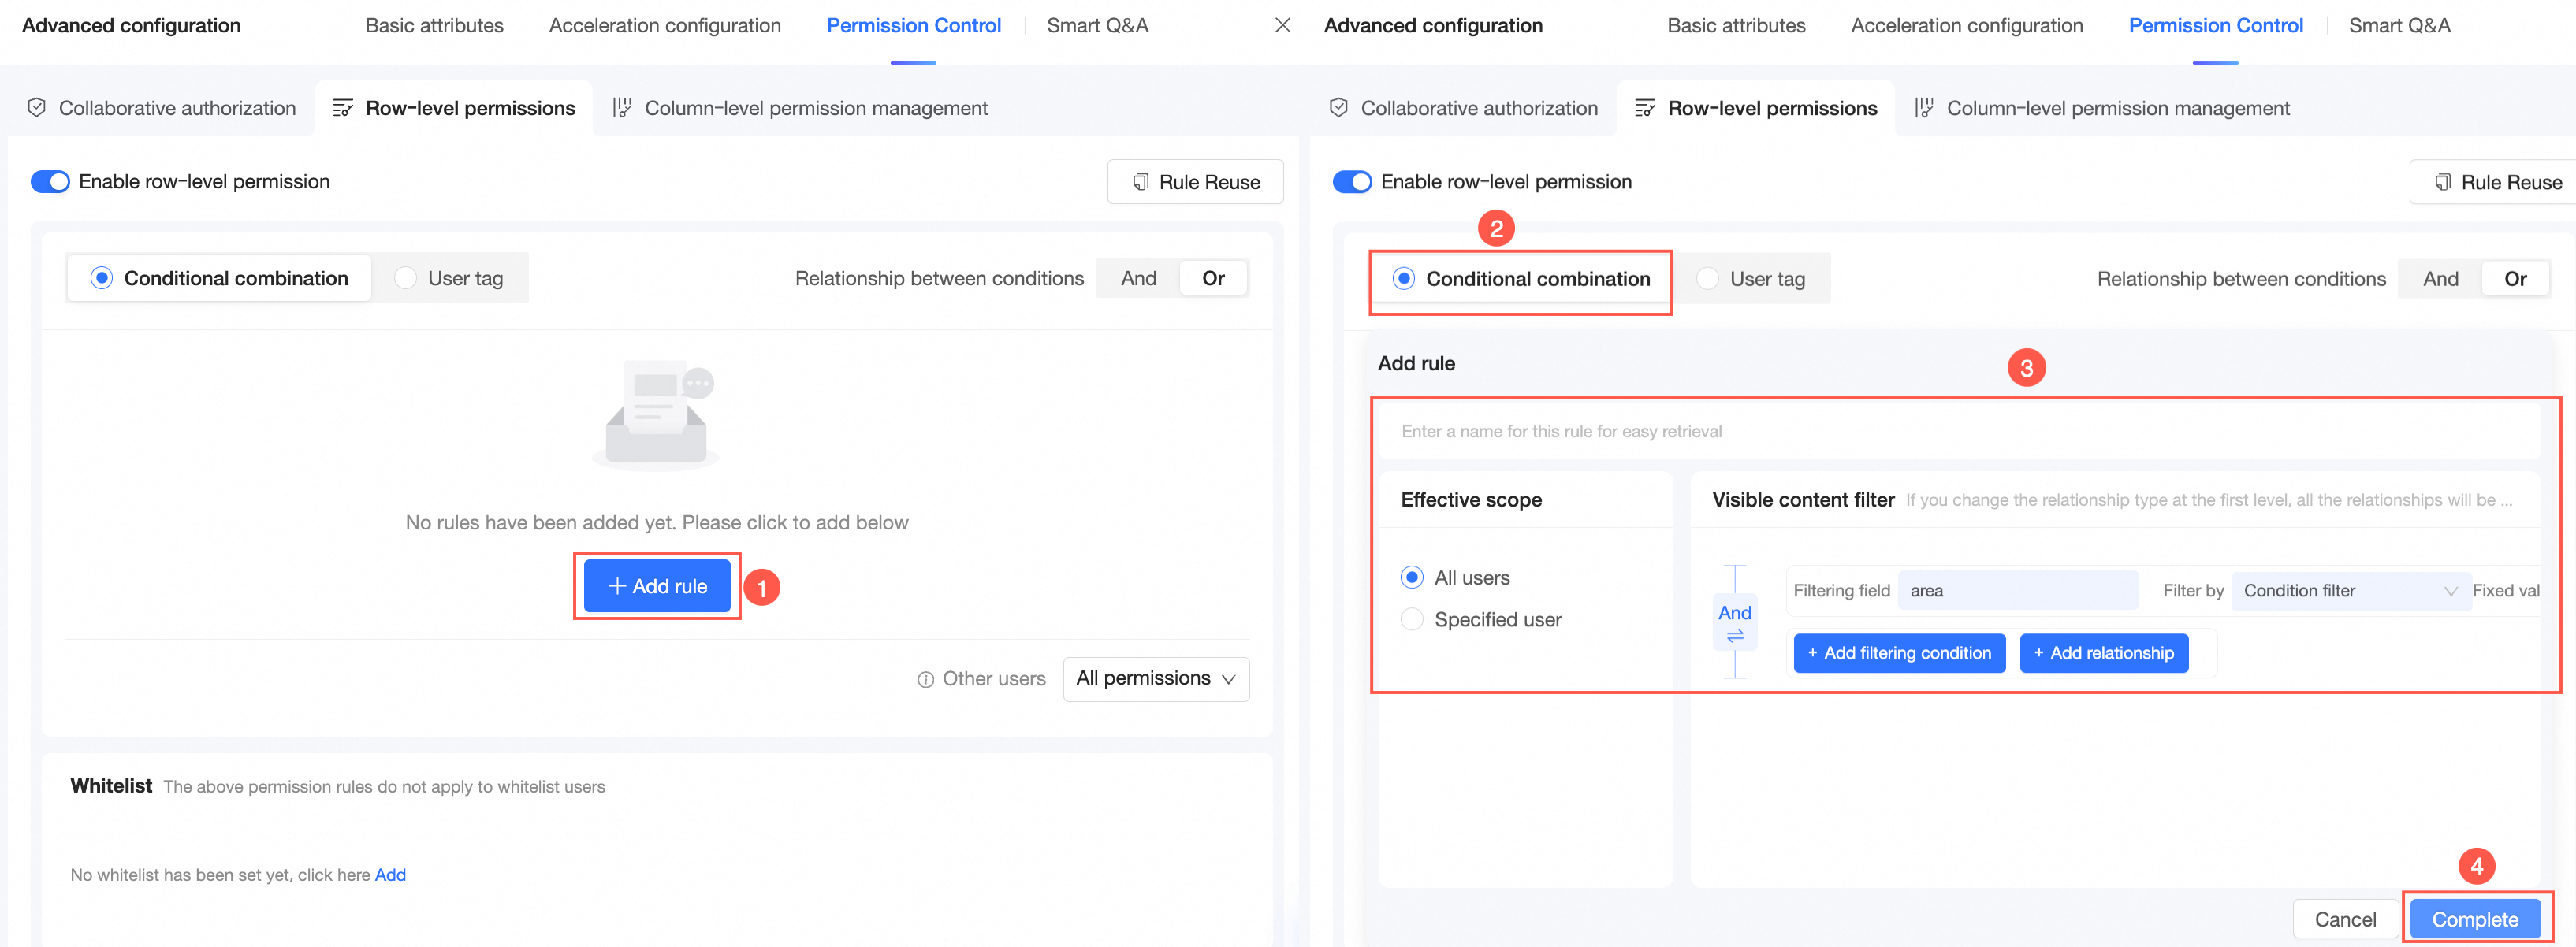Click the right panel Column-level permission icon
The height and width of the screenshot is (947, 2576).
[1924, 108]
